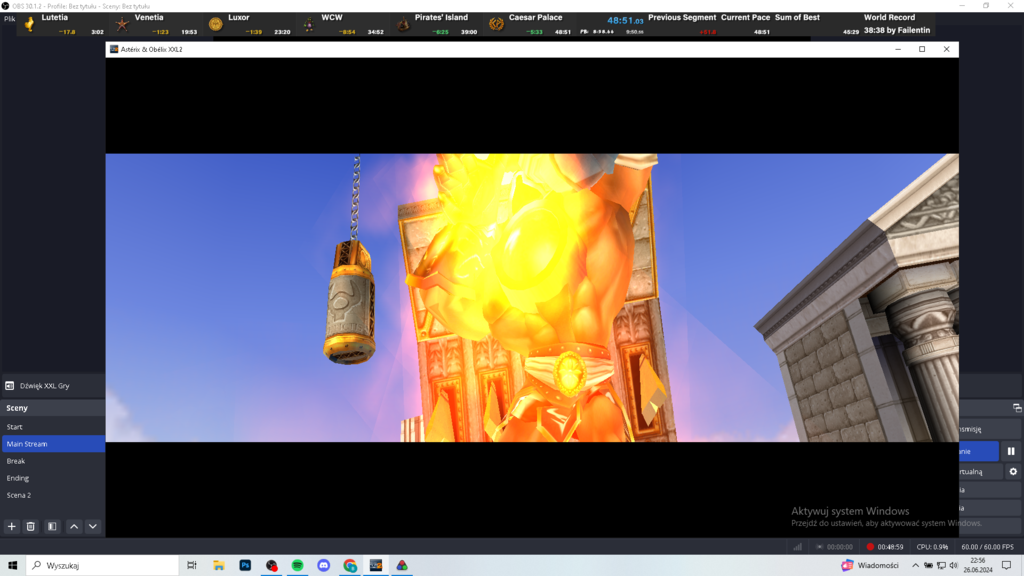Screen dimensions: 1024x576
Task: Click the Current Pace label
Action: coord(745,18)
